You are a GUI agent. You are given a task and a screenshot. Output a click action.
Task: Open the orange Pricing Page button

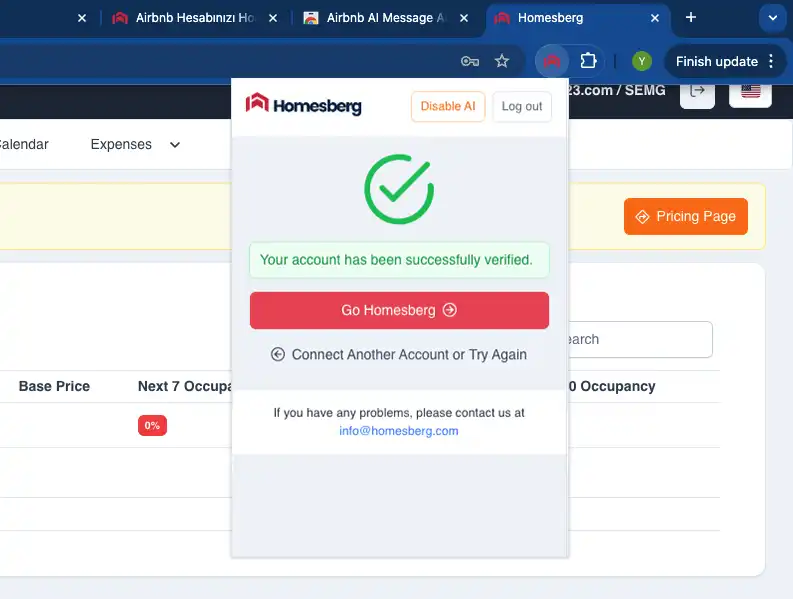pyautogui.click(x=685, y=216)
